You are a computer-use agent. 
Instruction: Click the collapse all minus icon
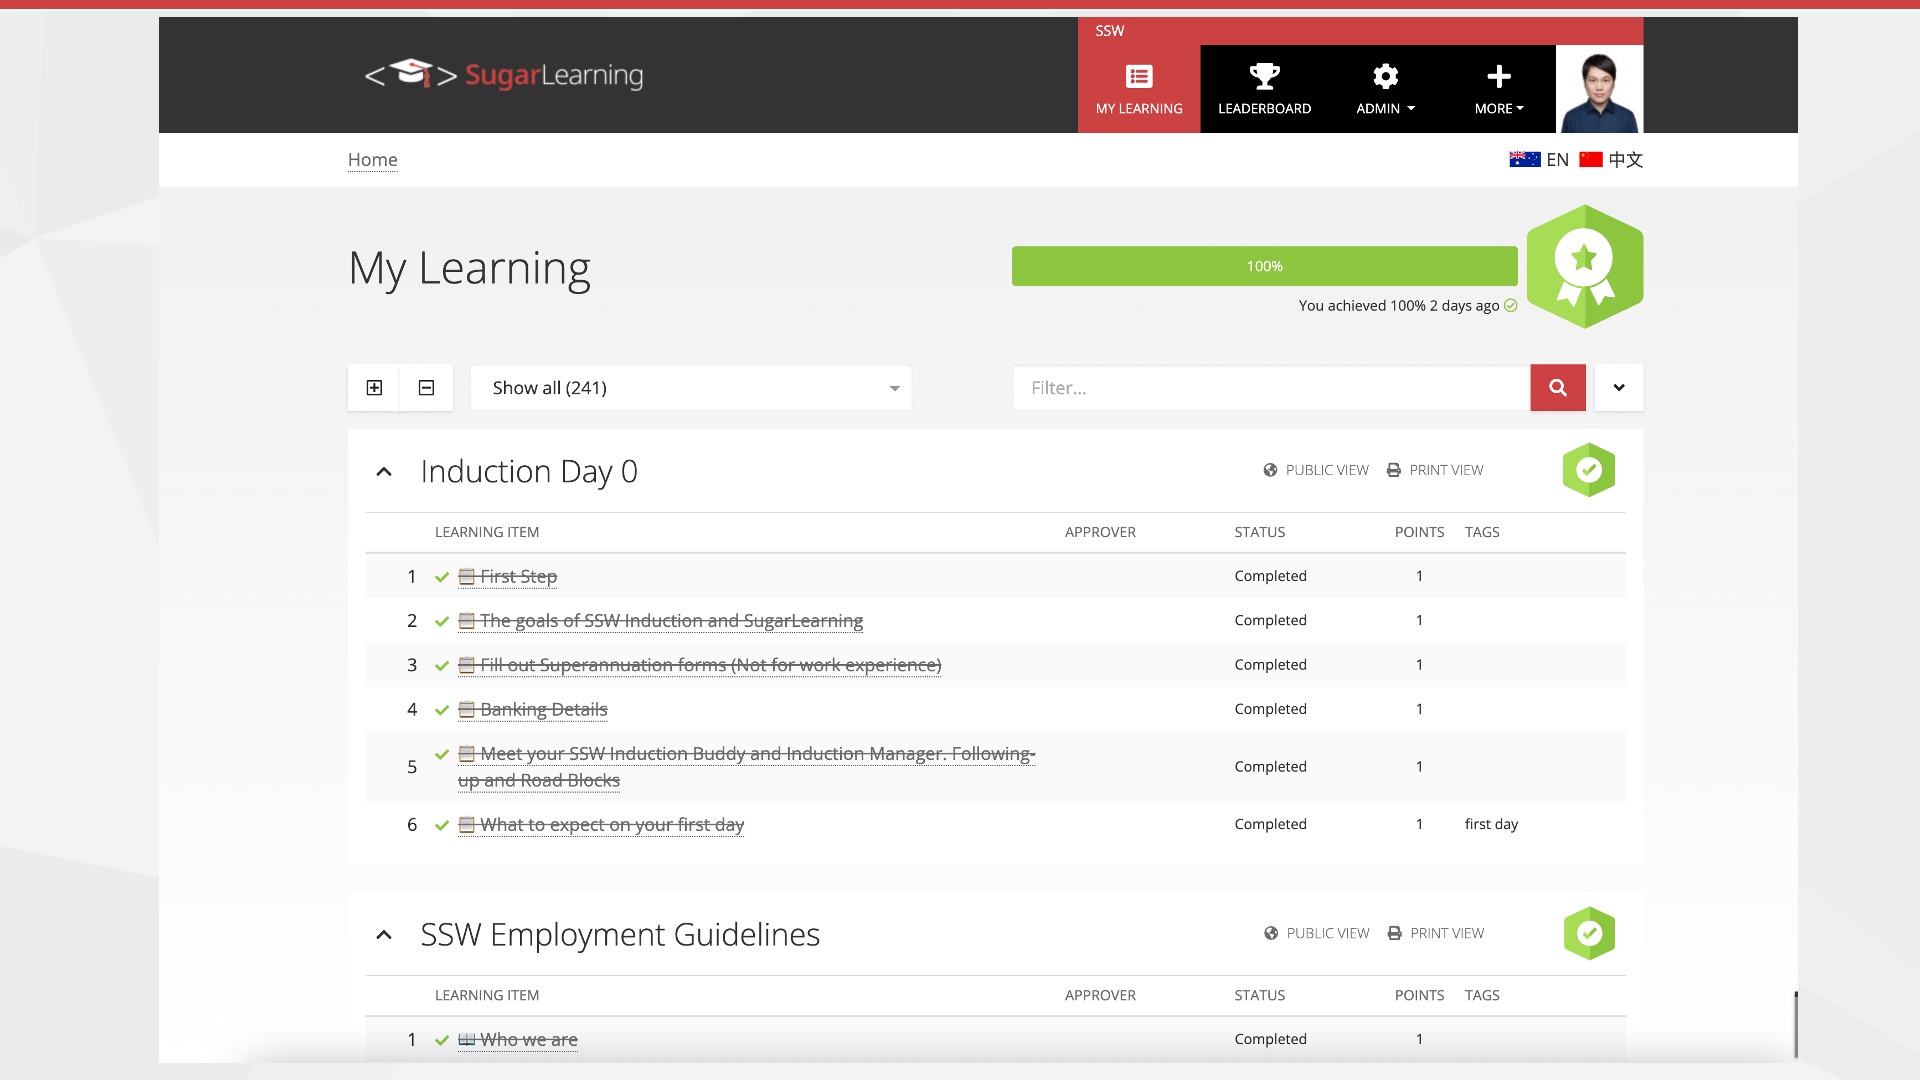click(x=426, y=388)
